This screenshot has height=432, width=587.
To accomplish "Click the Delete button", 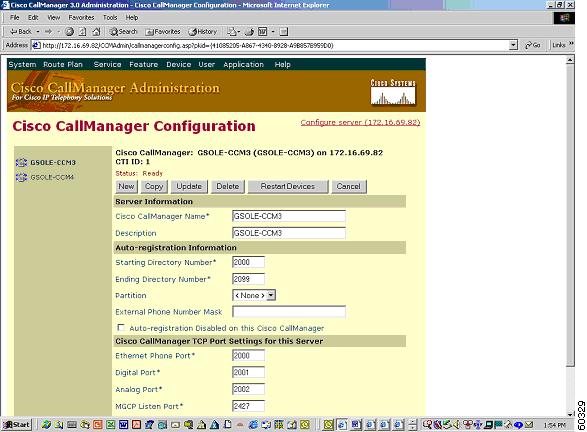I will tap(228, 186).
